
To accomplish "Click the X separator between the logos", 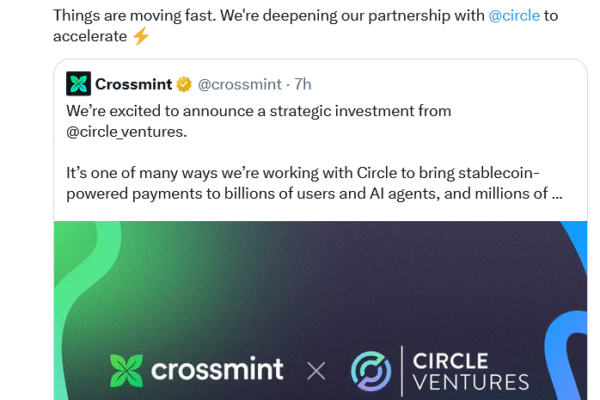I will [x=316, y=372].
